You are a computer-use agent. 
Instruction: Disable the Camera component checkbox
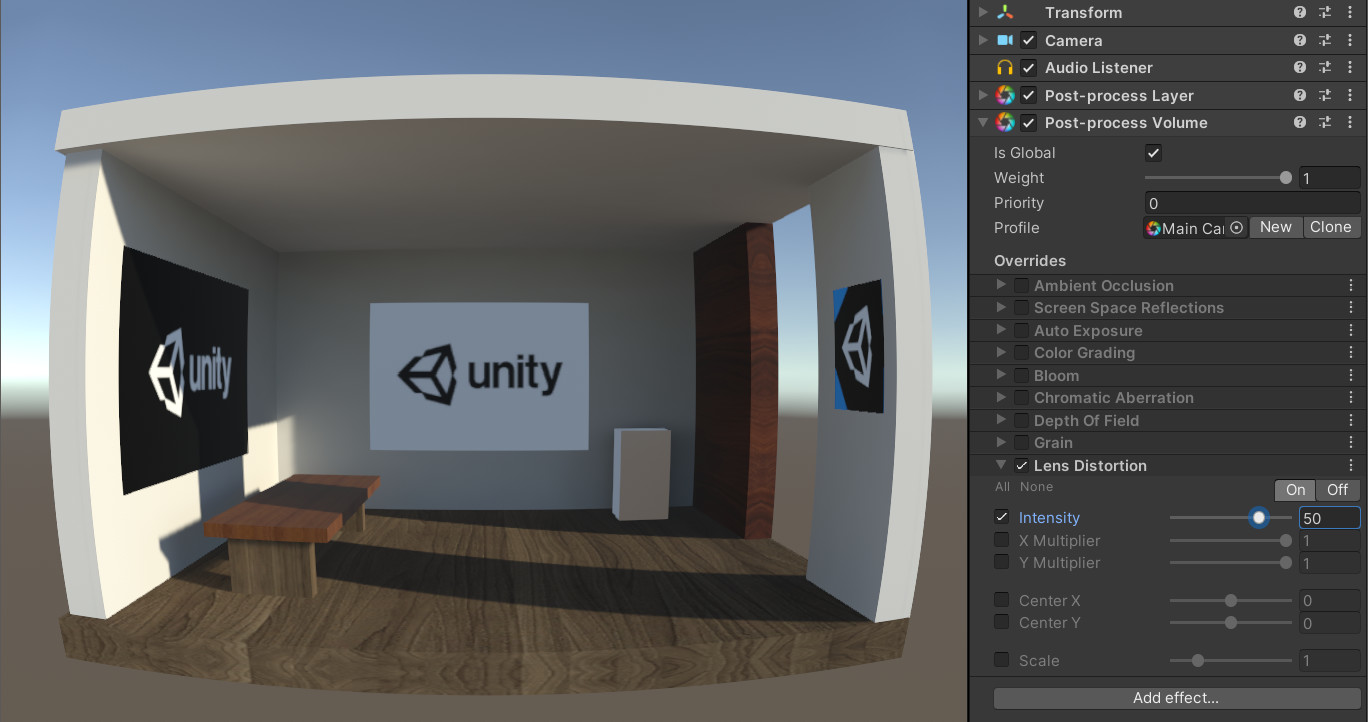pos(1028,41)
